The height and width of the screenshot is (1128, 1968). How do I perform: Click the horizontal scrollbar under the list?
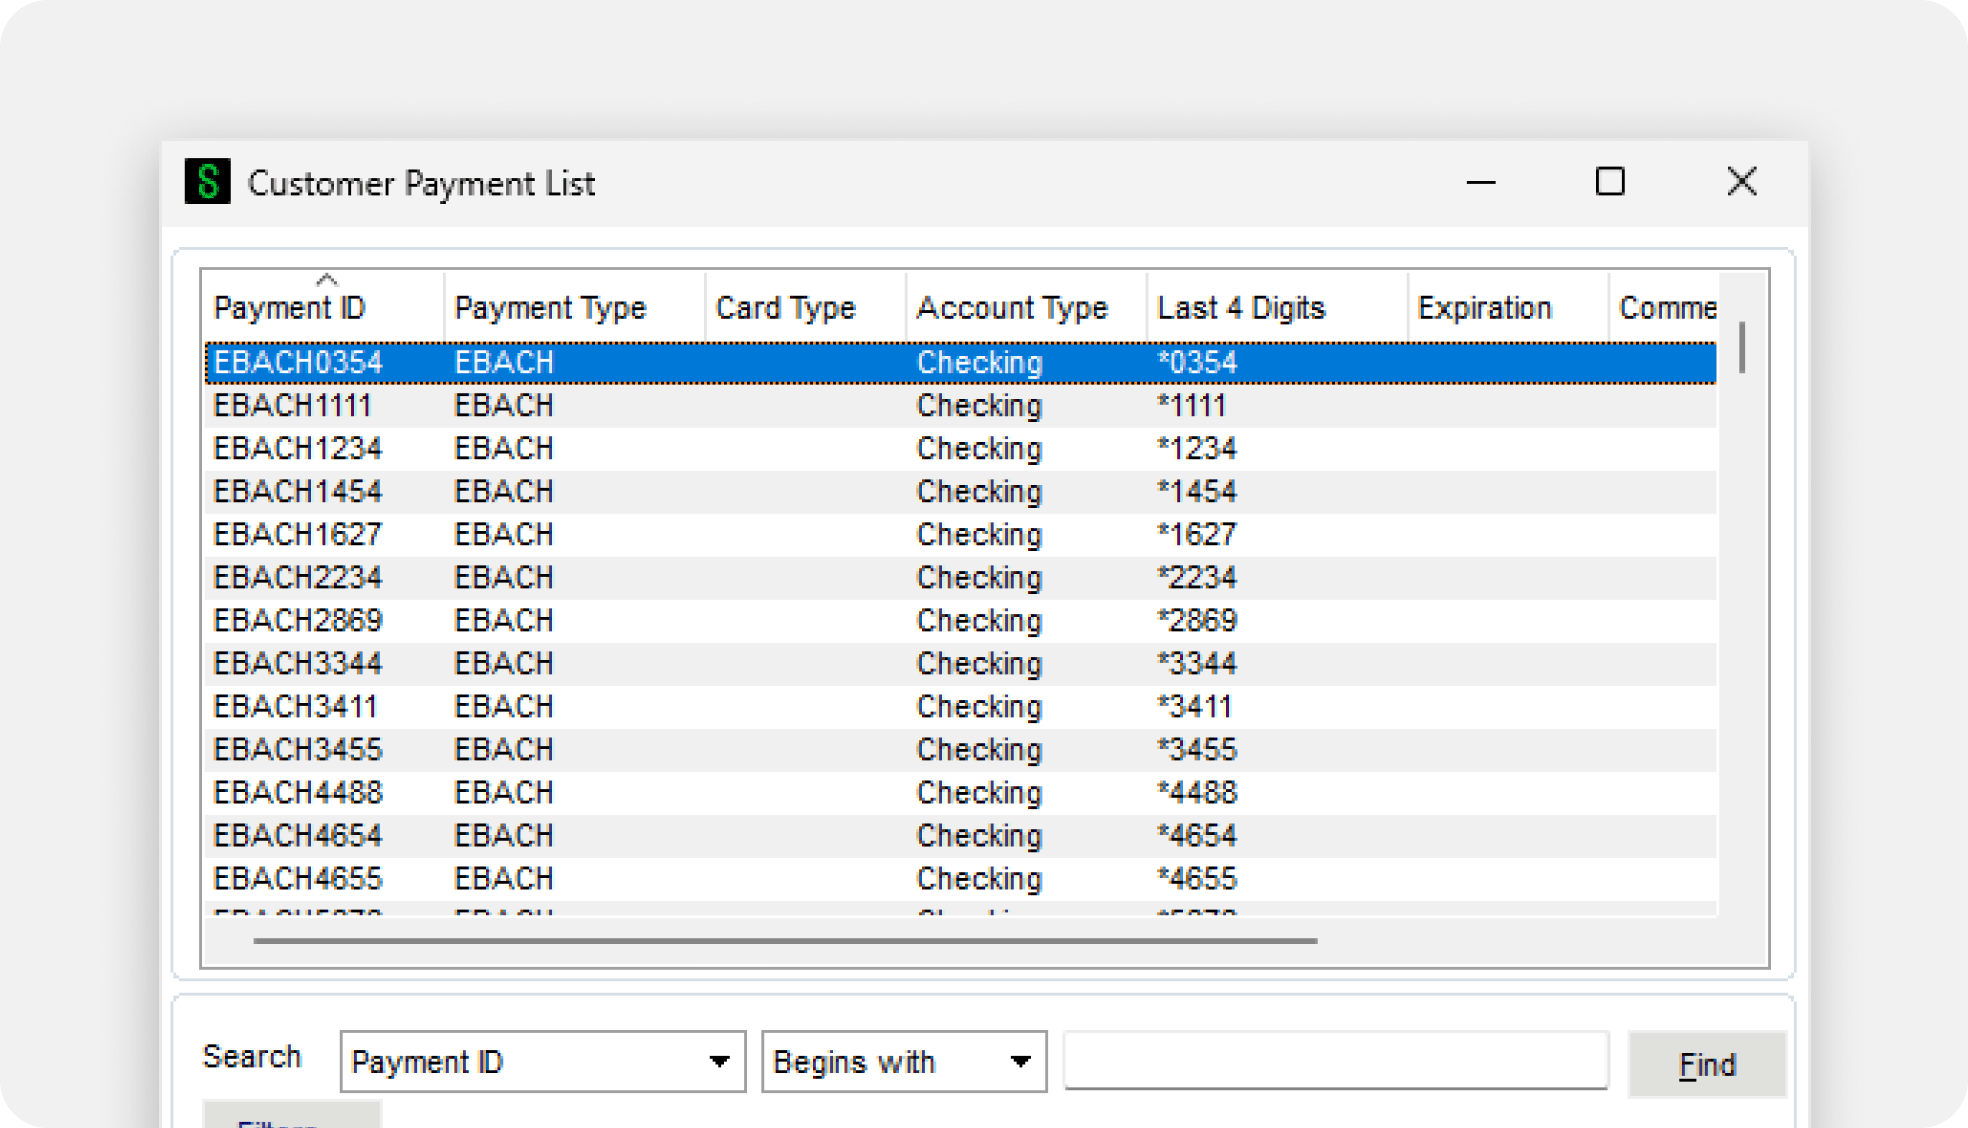785,941
